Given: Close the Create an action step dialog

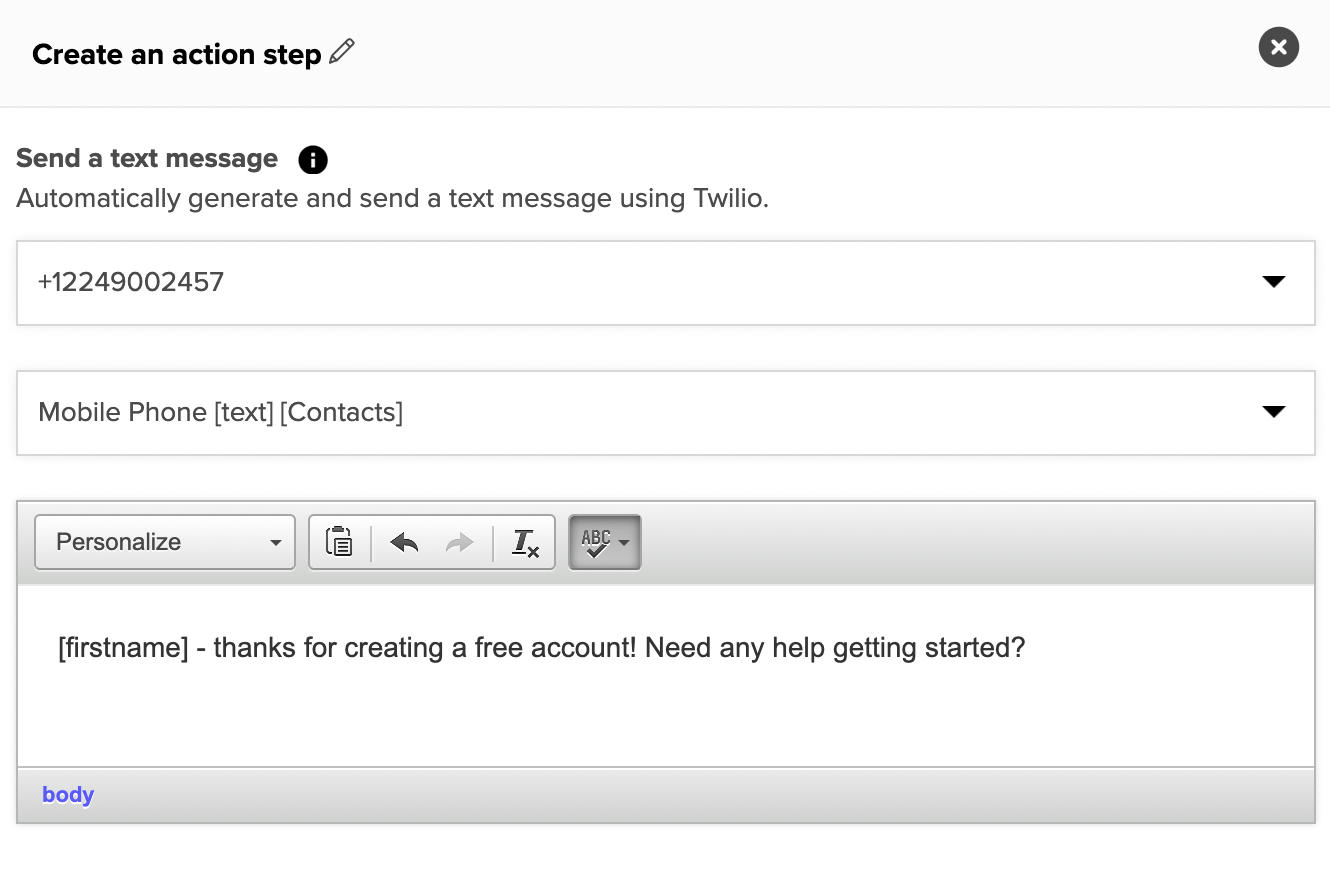Looking at the screenshot, I should [x=1278, y=47].
